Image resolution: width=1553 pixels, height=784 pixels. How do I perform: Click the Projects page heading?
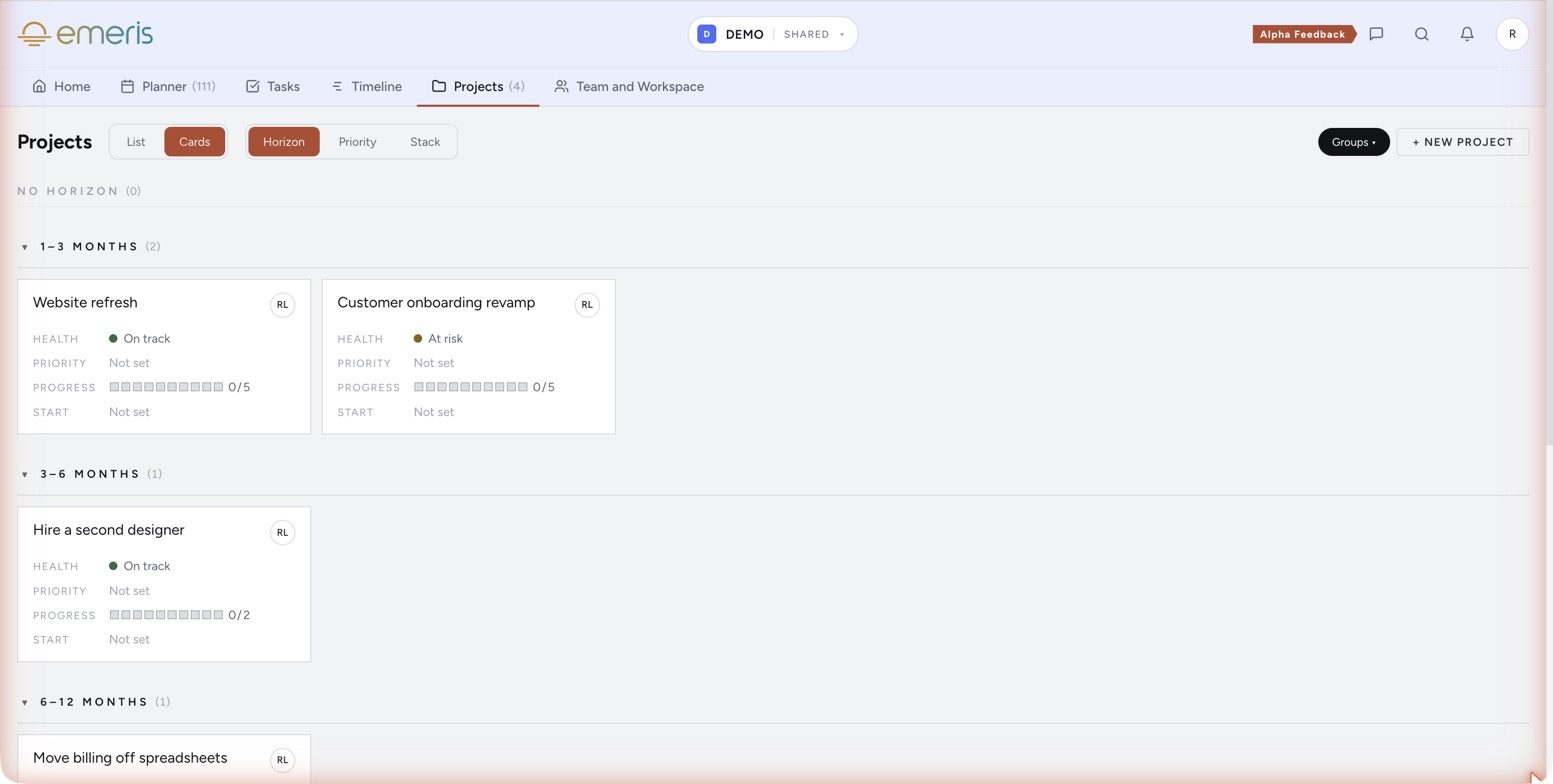click(55, 142)
